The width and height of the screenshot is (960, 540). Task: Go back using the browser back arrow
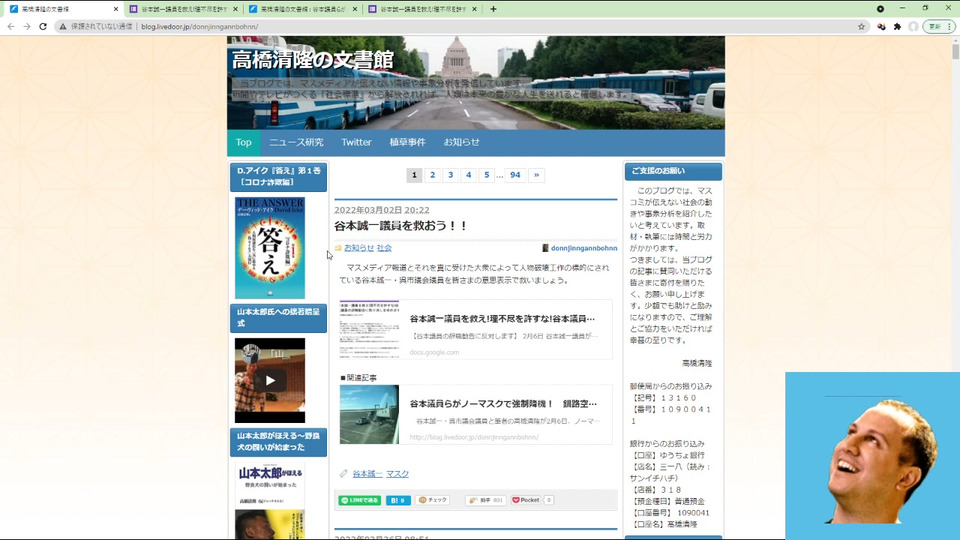click(x=10, y=26)
